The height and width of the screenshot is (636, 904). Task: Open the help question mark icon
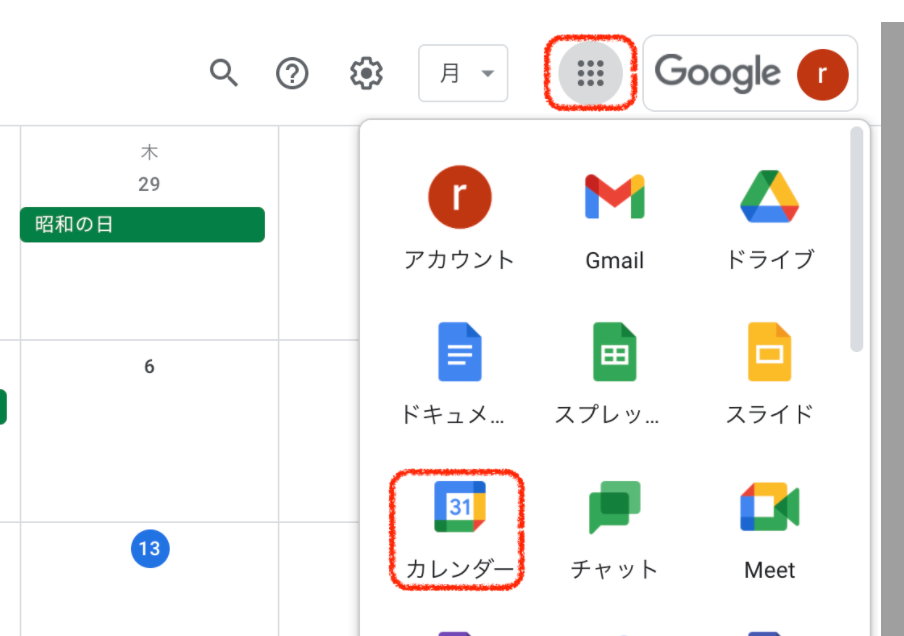(292, 73)
